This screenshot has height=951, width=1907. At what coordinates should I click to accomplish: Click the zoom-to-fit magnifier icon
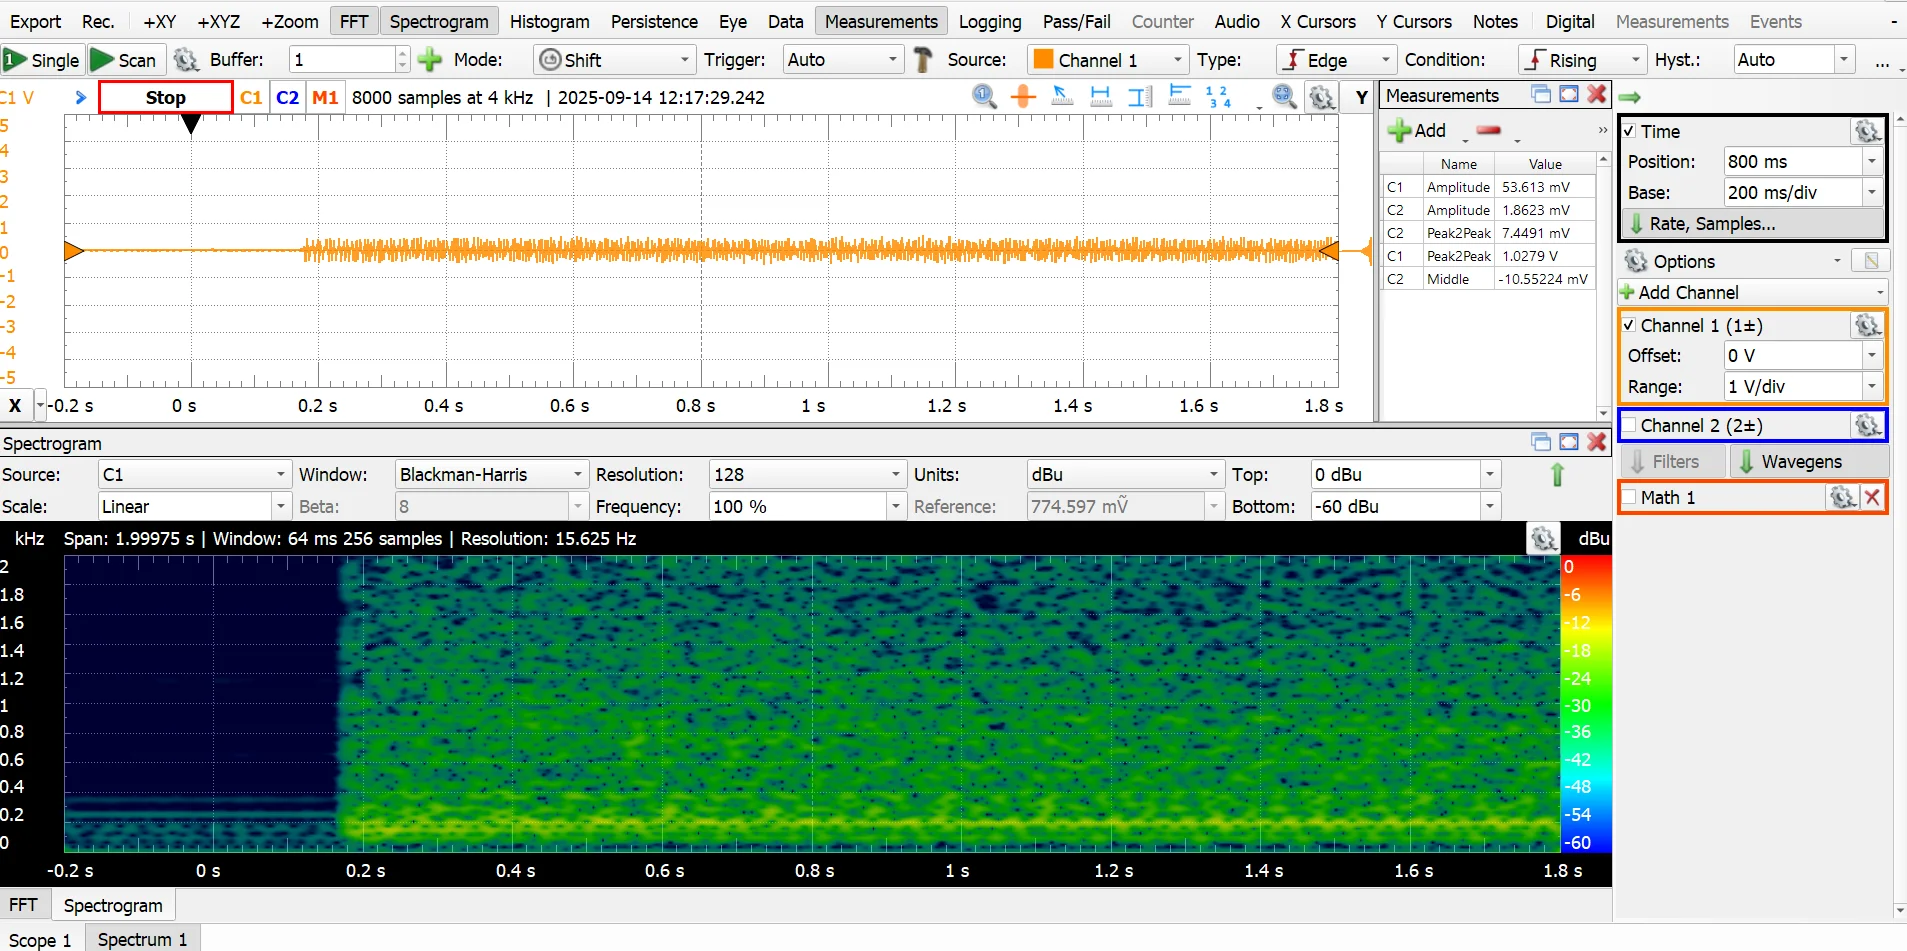pyautogui.click(x=1284, y=96)
